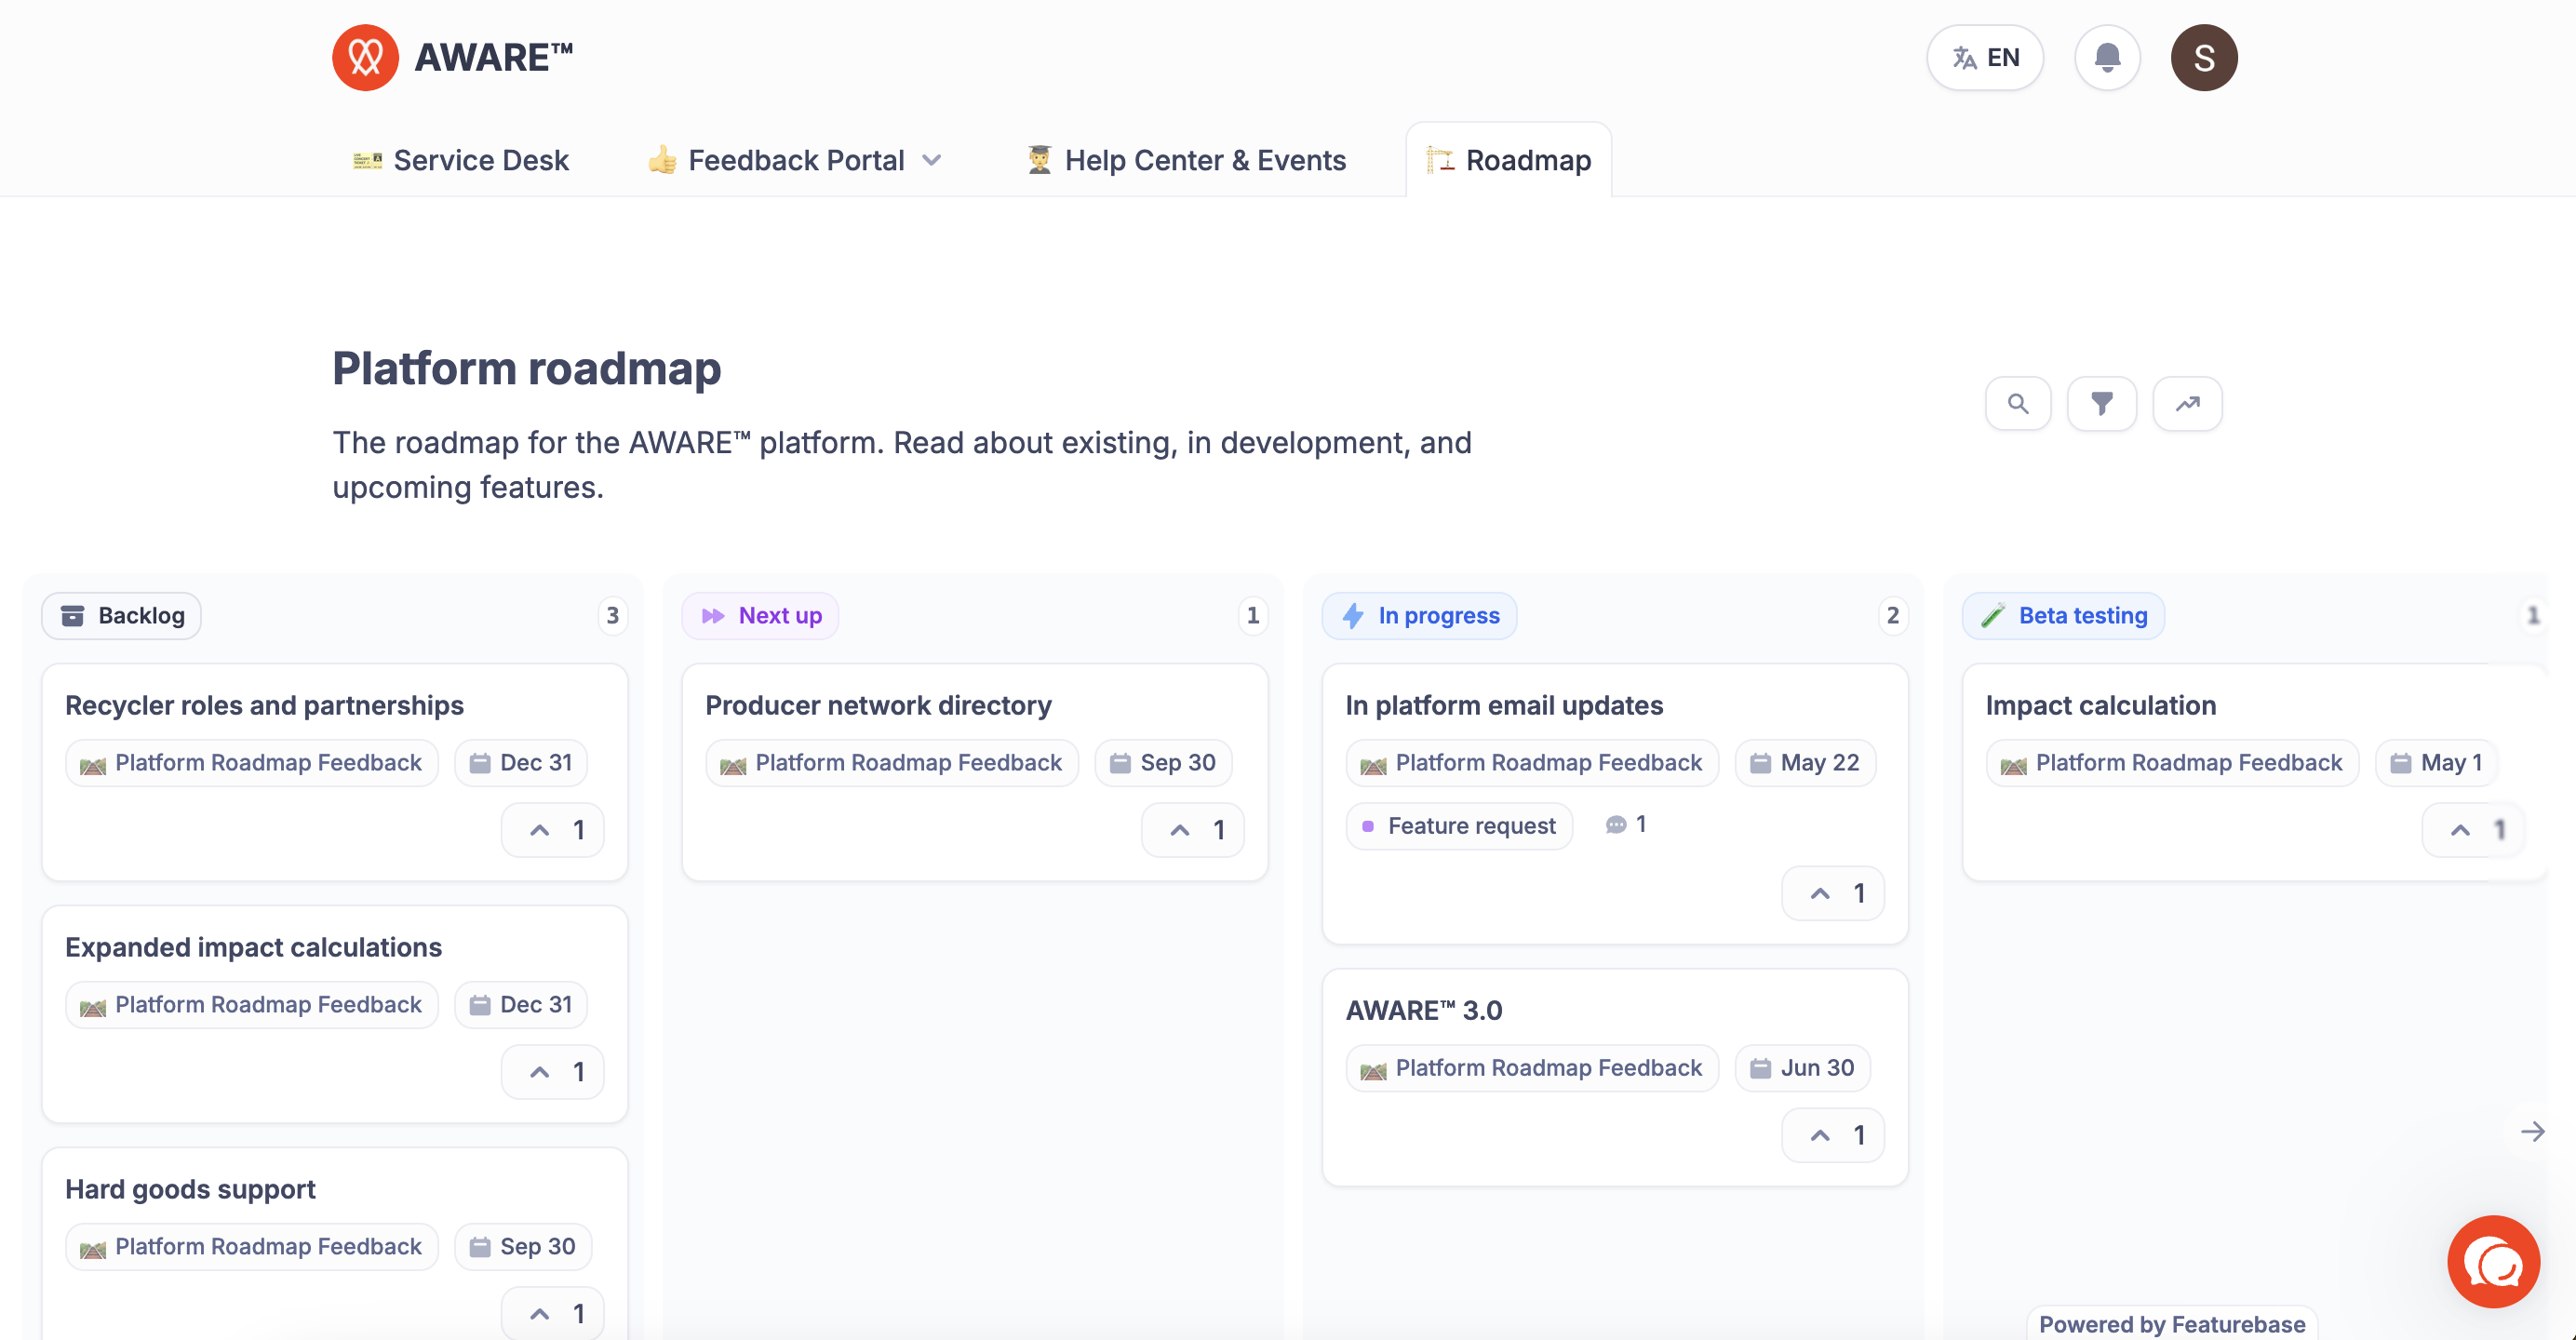
Task: Click the In progress column label
Action: tap(1420, 616)
